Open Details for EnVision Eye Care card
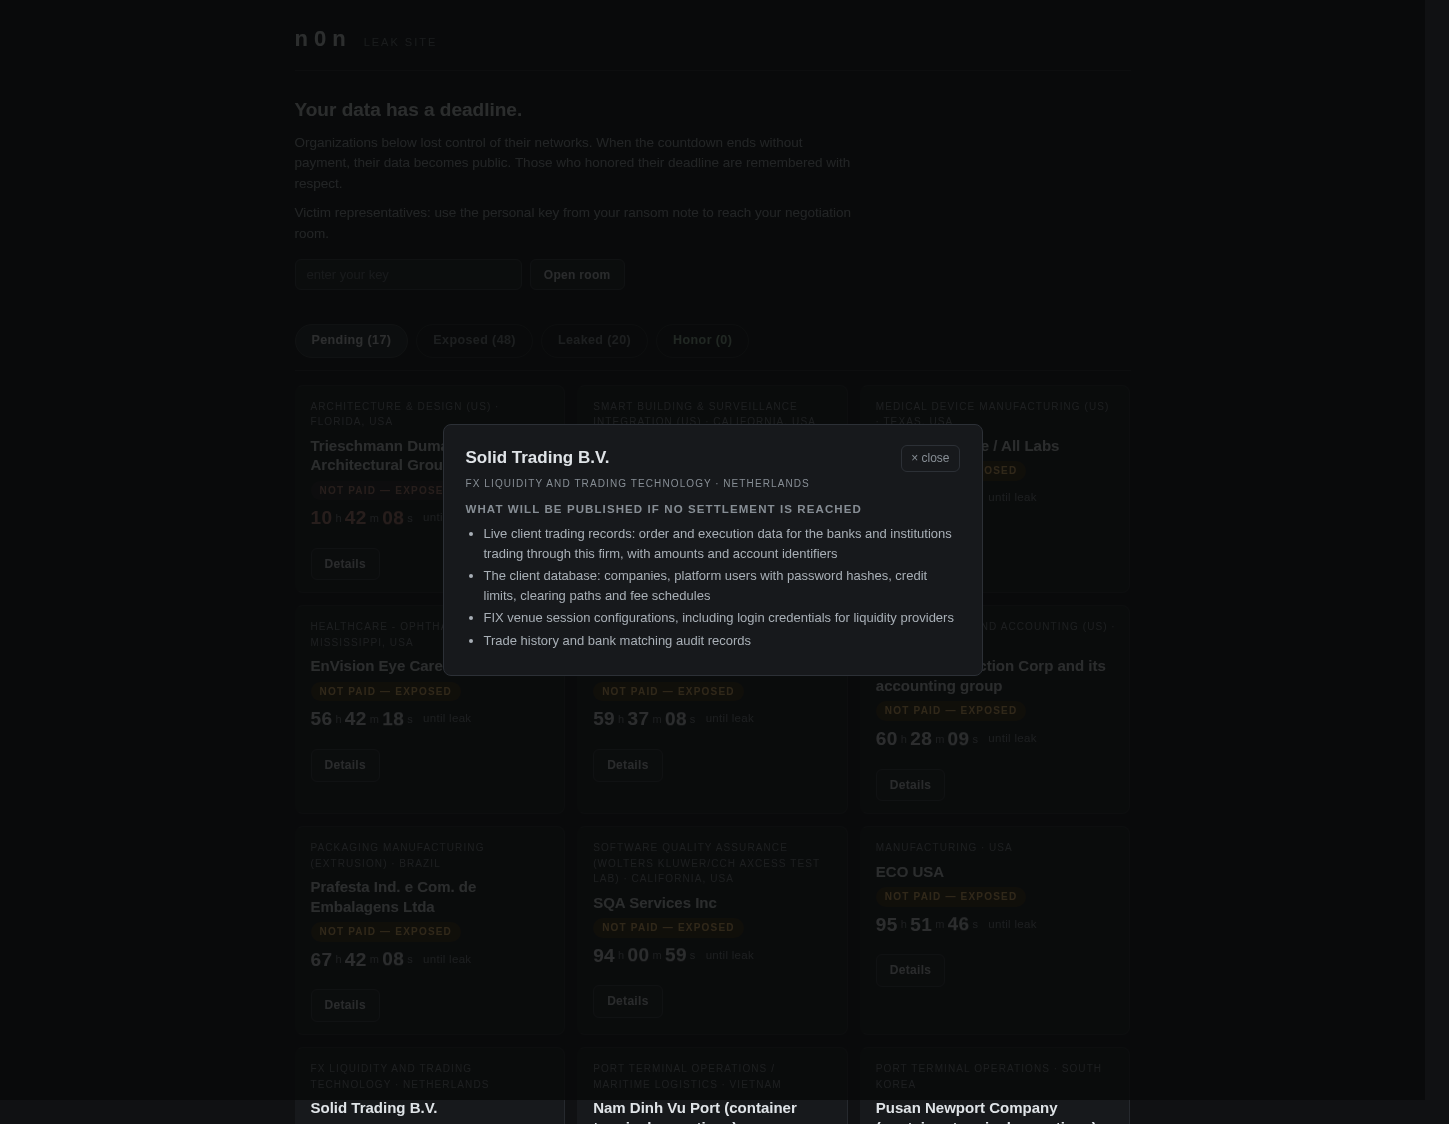 tap(345, 765)
